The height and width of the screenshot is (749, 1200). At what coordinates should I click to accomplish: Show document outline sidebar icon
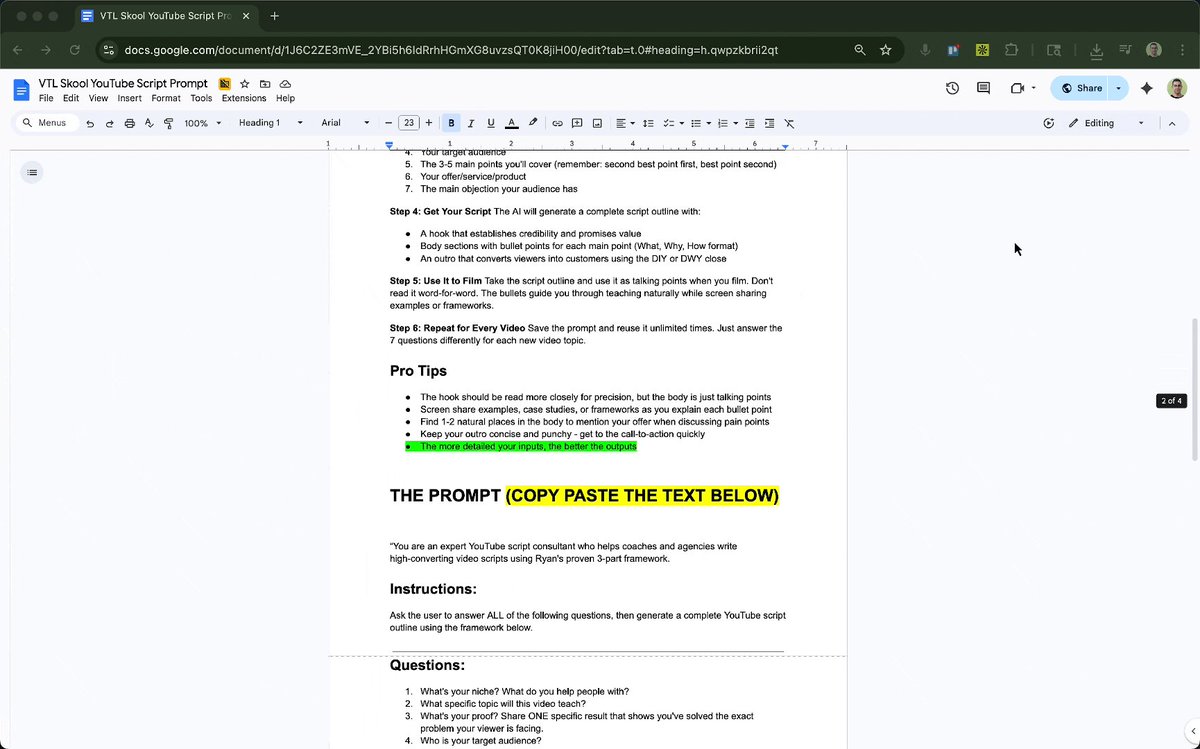32,172
